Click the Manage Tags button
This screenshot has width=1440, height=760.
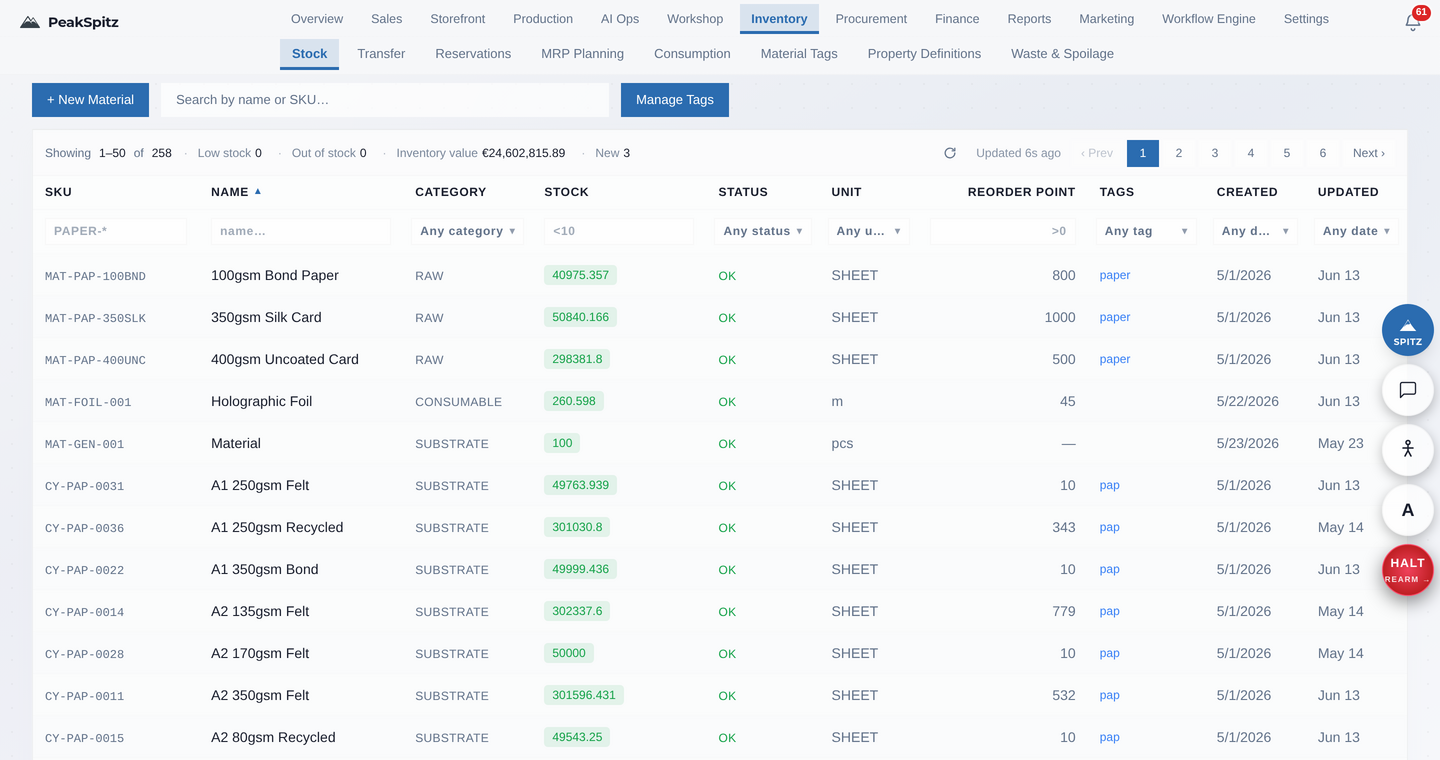click(x=675, y=100)
